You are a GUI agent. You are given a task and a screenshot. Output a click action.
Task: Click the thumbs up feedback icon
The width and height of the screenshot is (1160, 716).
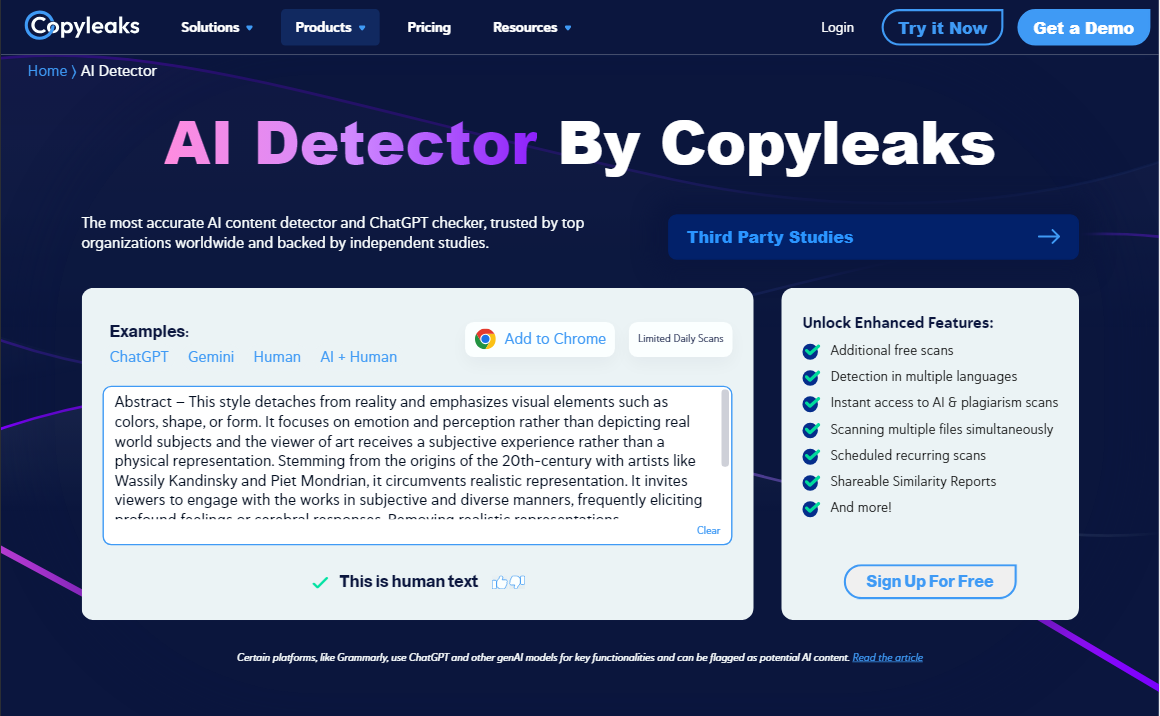pyautogui.click(x=500, y=582)
